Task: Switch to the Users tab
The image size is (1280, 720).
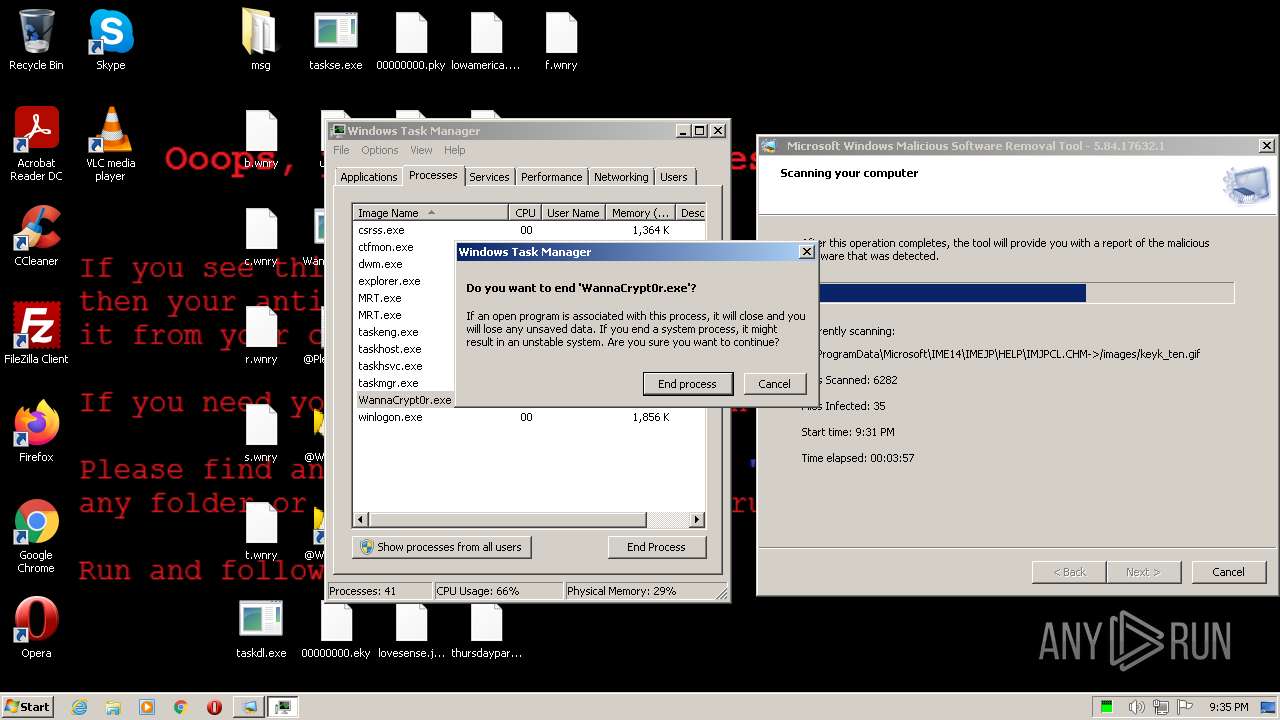Action: tap(674, 177)
